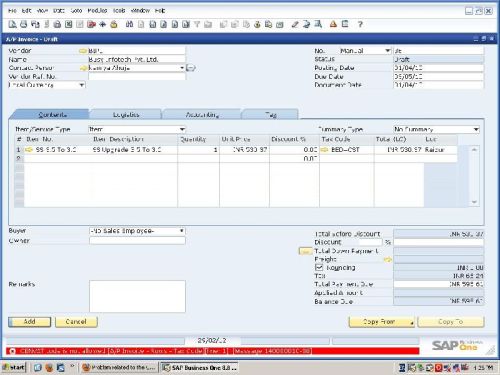Click the Launch Application toolbar icon

tap(103, 24)
